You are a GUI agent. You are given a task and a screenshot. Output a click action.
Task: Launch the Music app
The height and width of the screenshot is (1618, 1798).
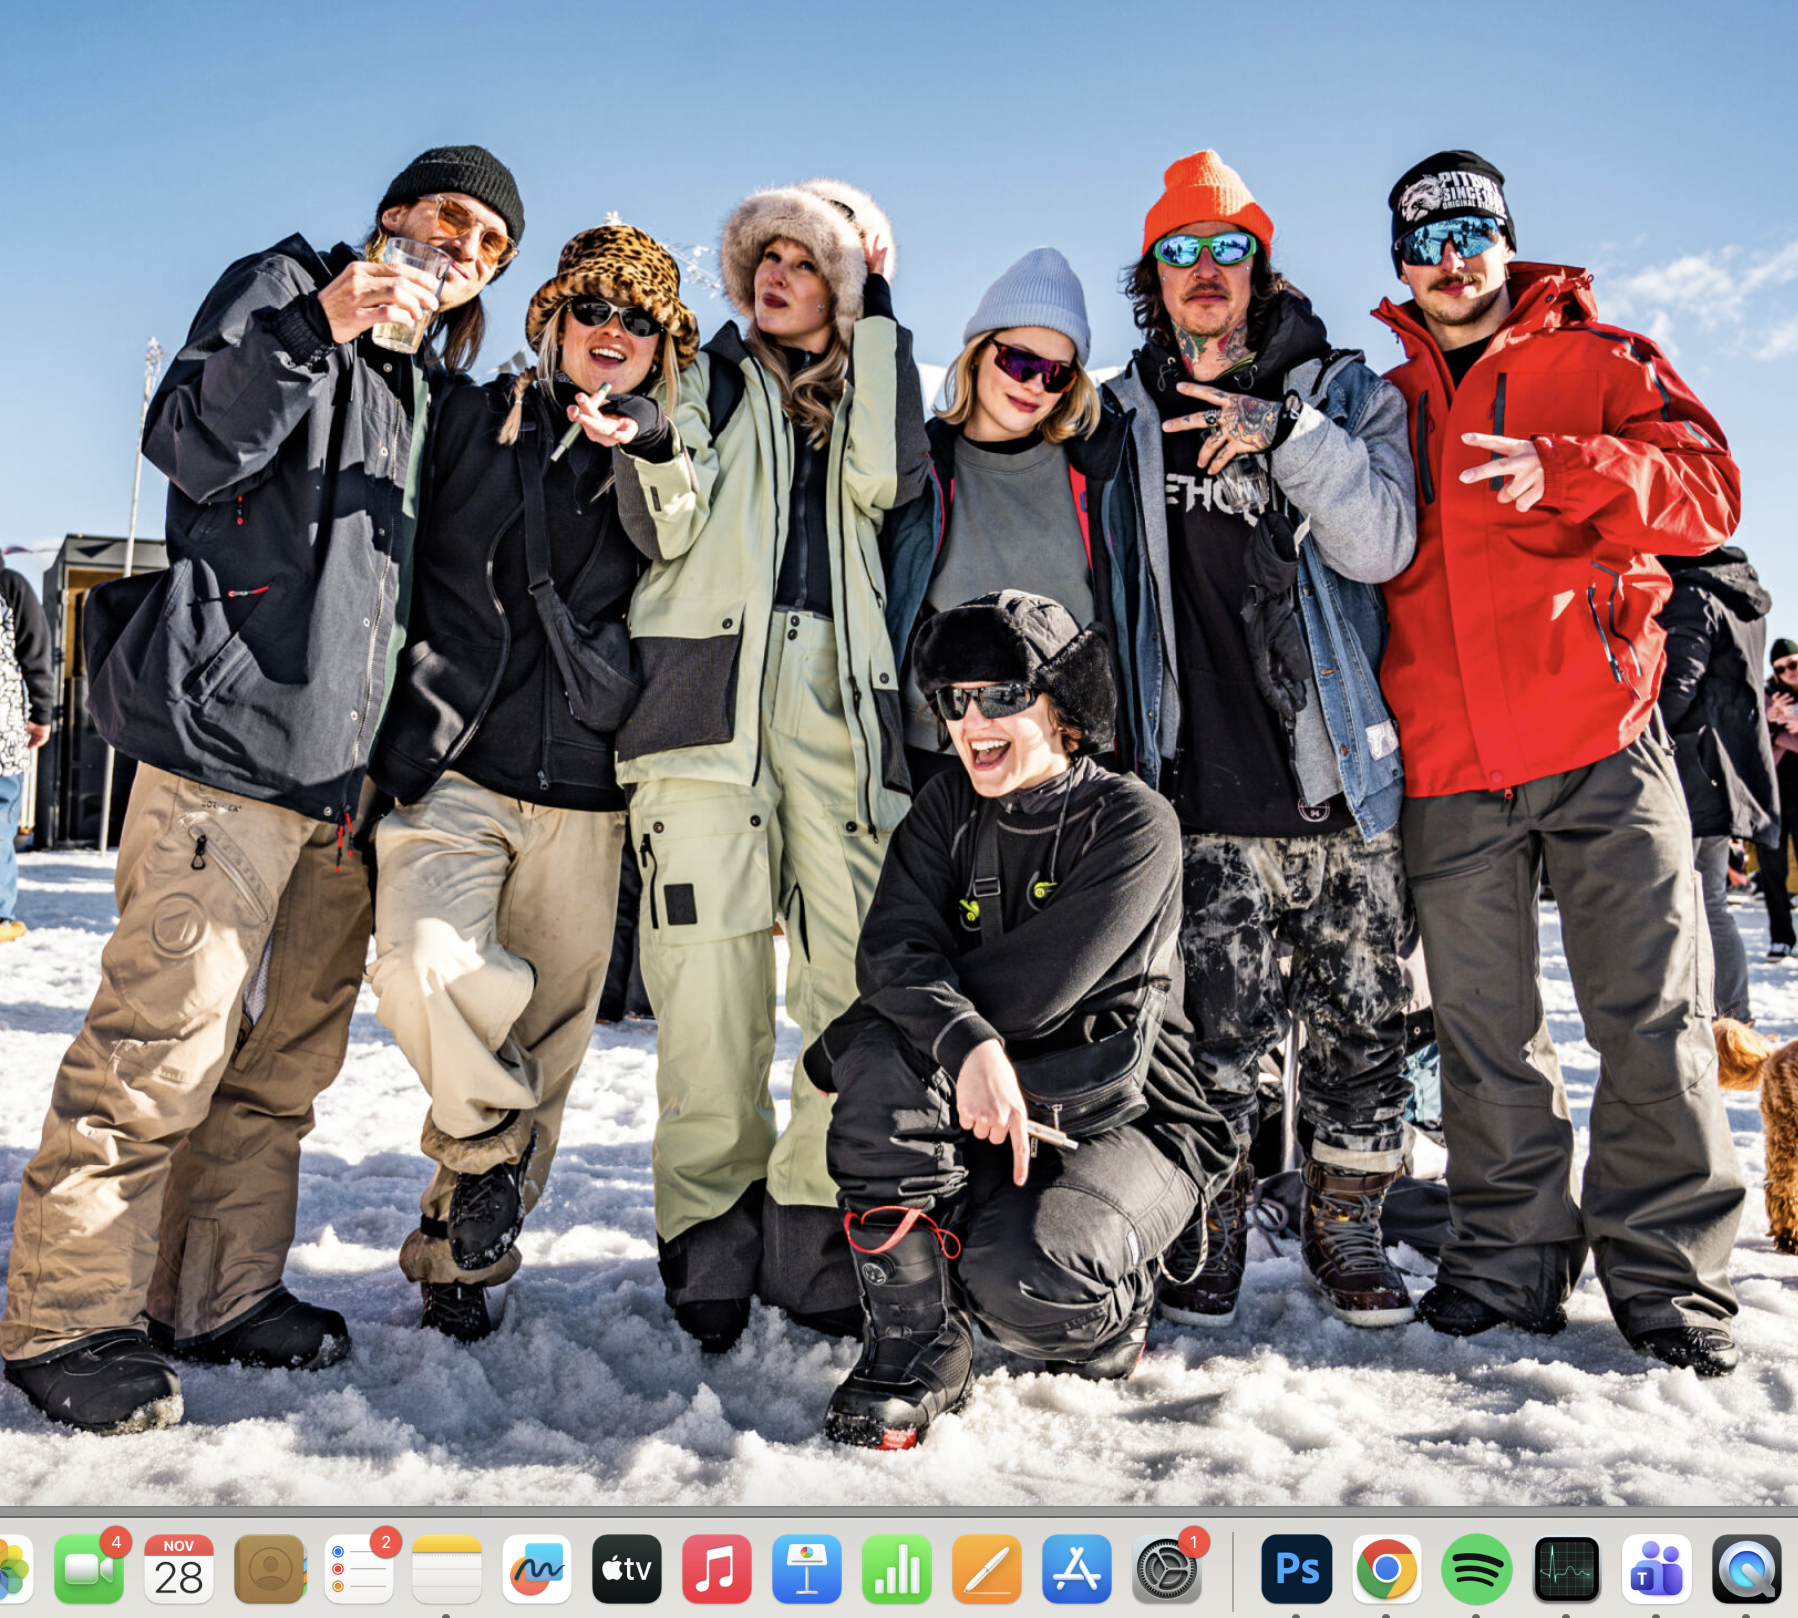point(717,1569)
